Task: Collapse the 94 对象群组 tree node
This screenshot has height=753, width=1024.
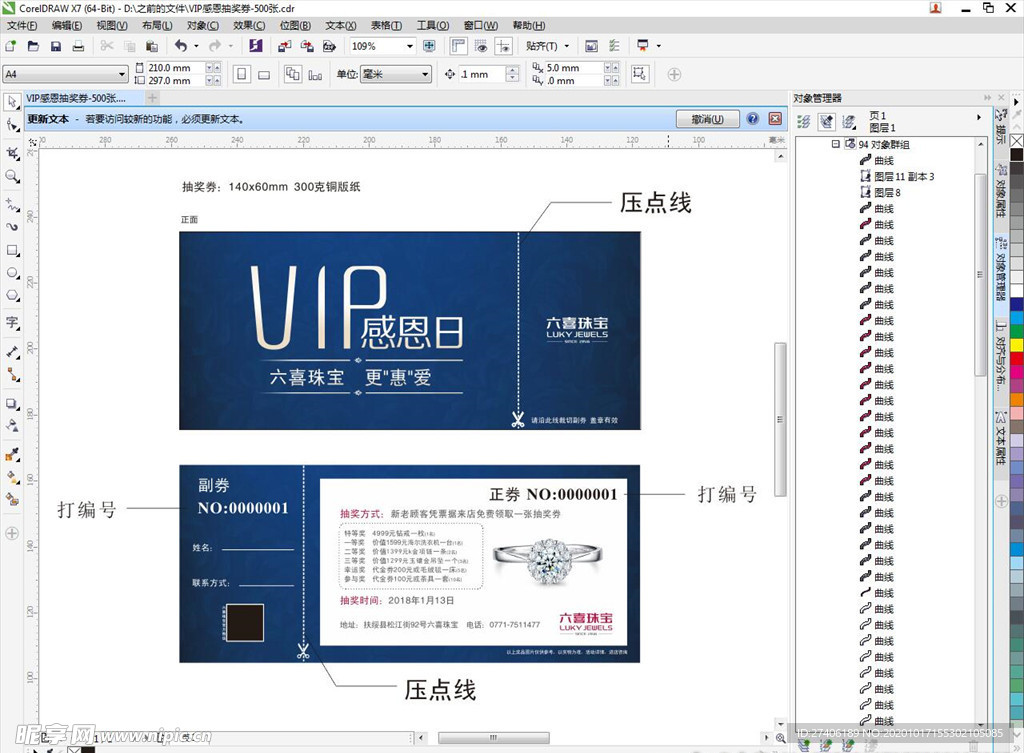Action: pyautogui.click(x=836, y=145)
